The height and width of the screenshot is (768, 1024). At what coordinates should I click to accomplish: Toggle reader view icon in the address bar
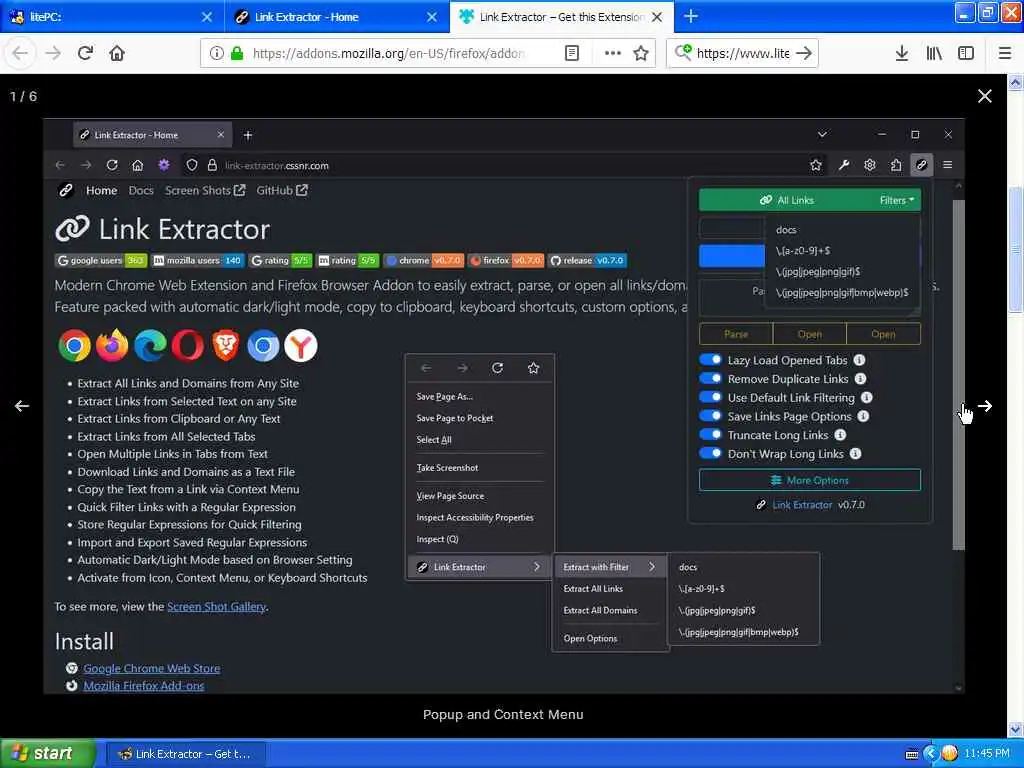click(x=571, y=53)
